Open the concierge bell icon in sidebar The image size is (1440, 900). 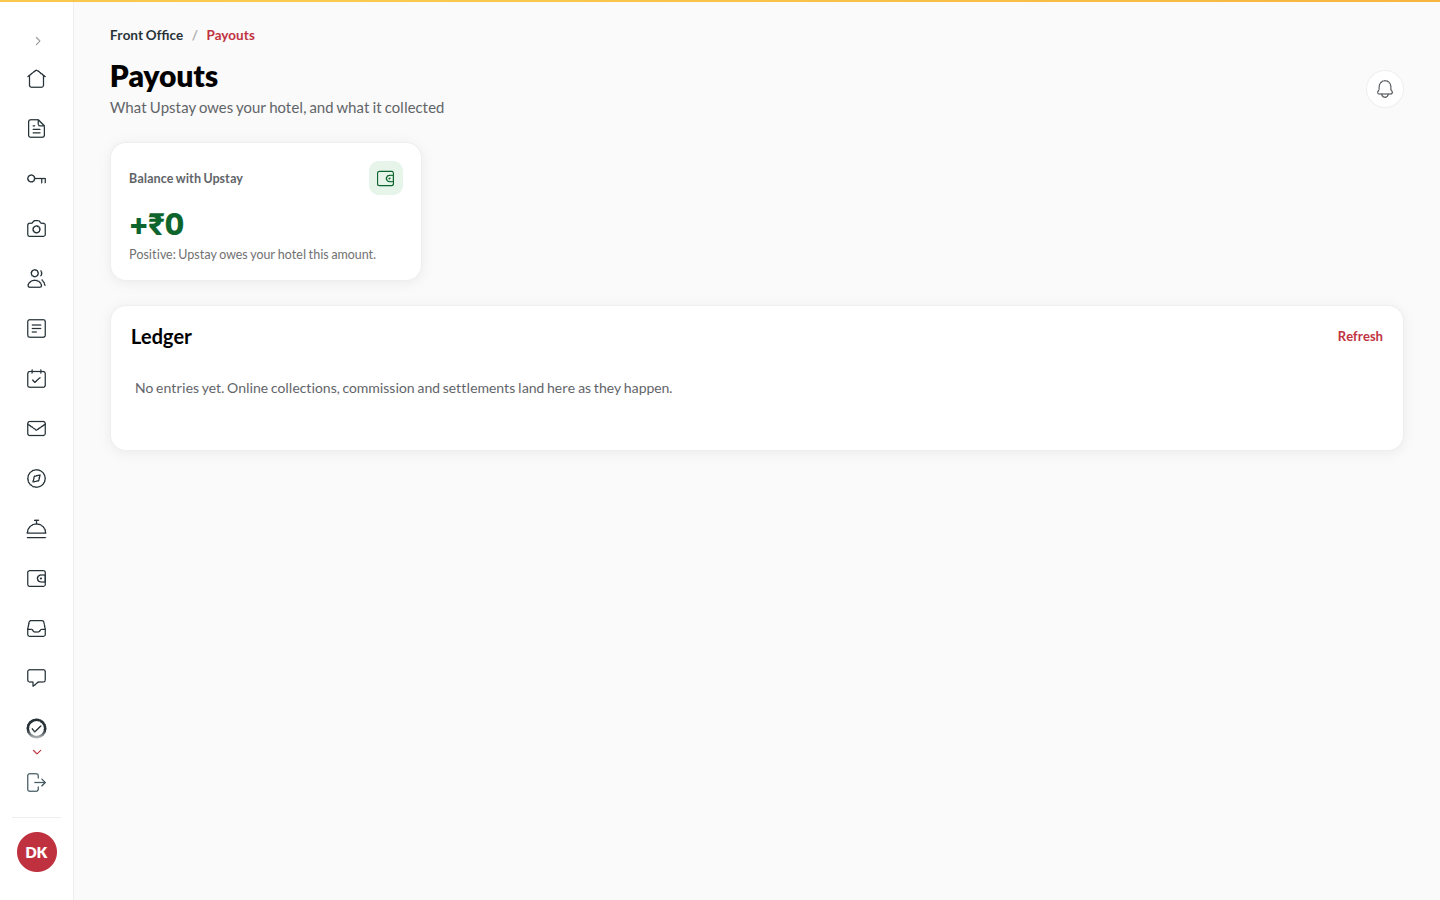coord(37,529)
